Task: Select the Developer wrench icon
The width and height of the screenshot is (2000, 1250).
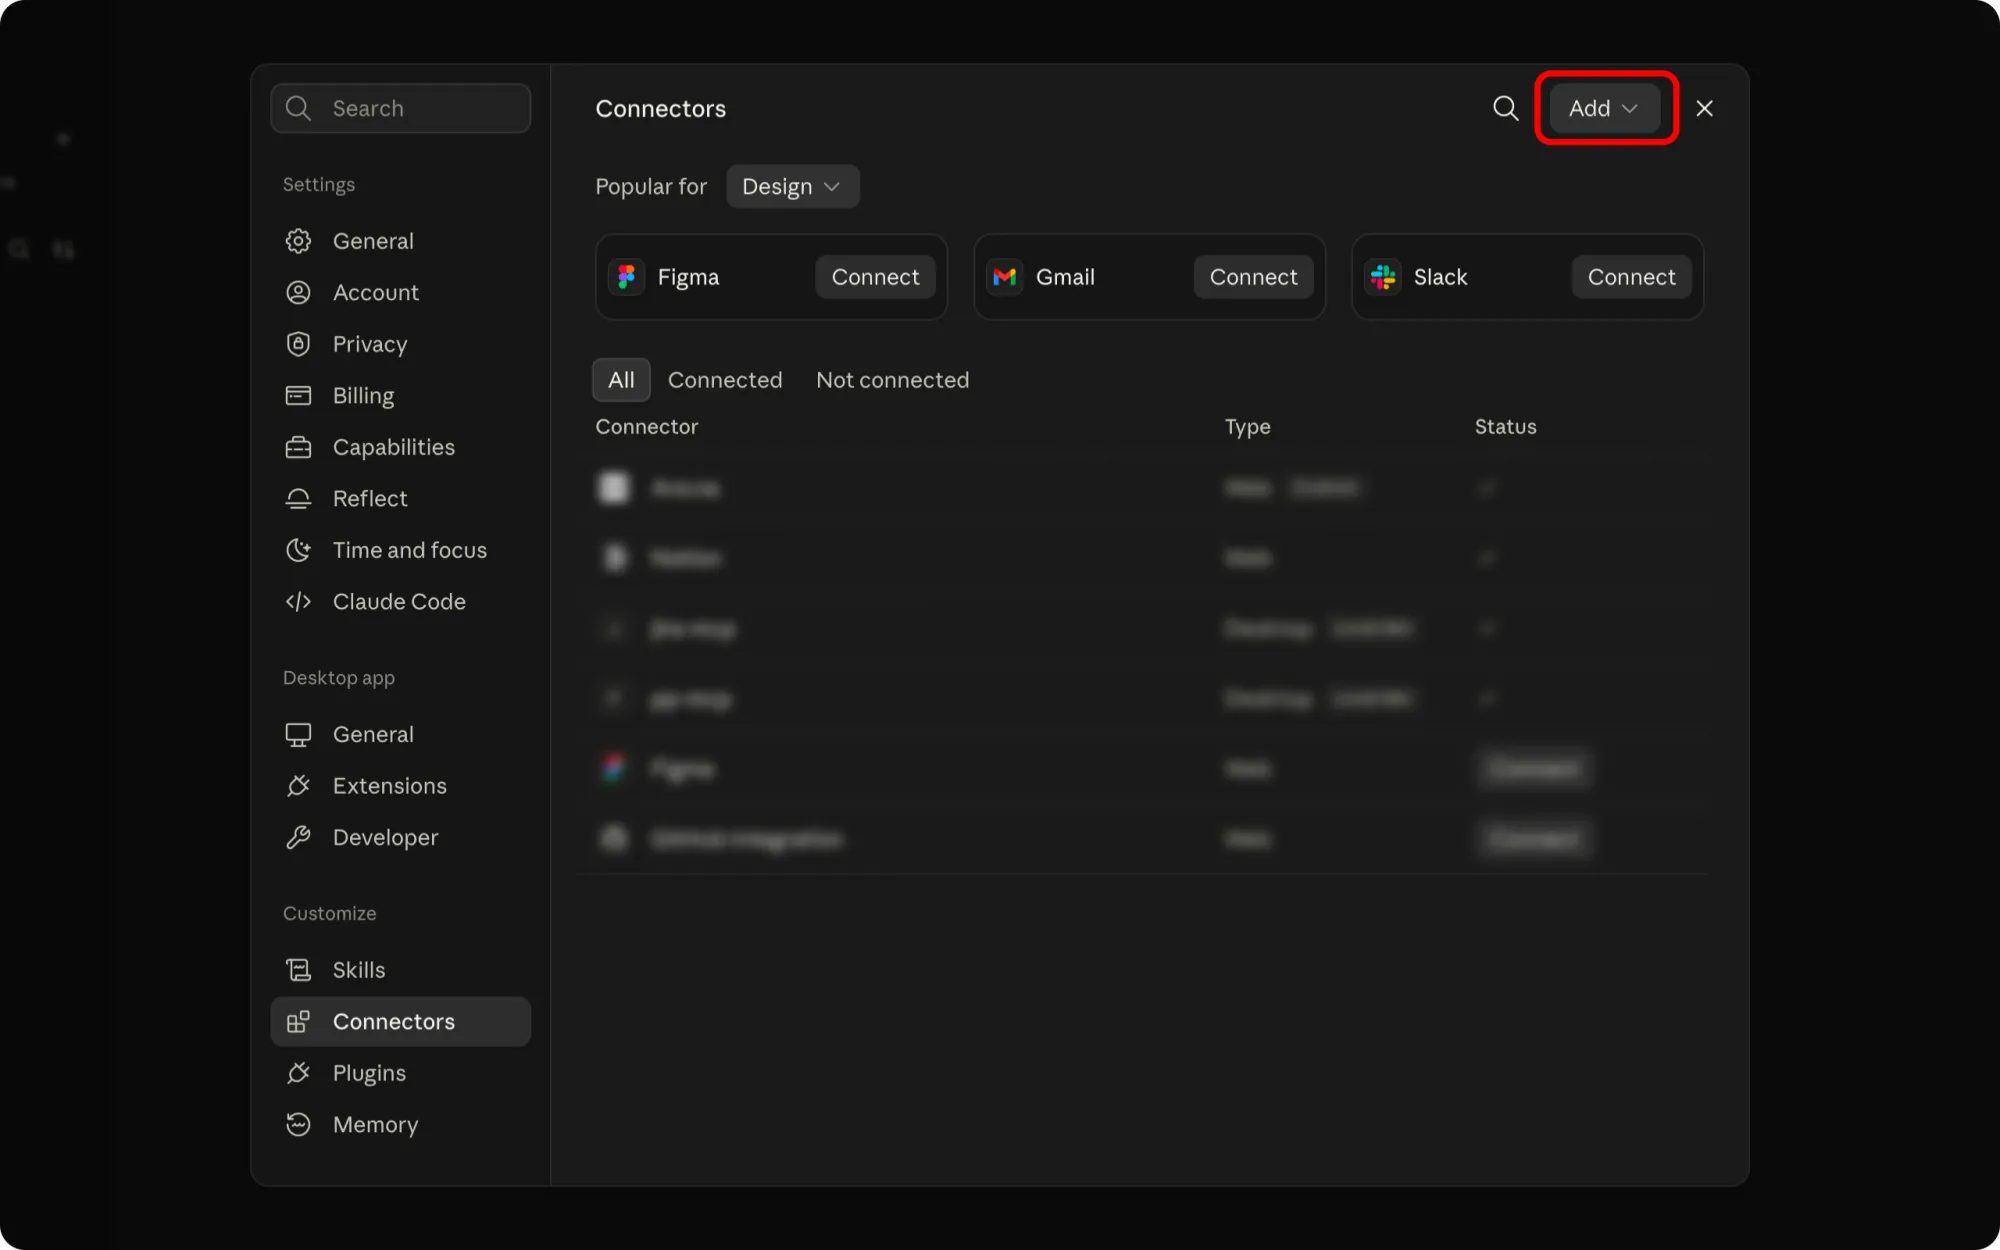Action: (298, 838)
